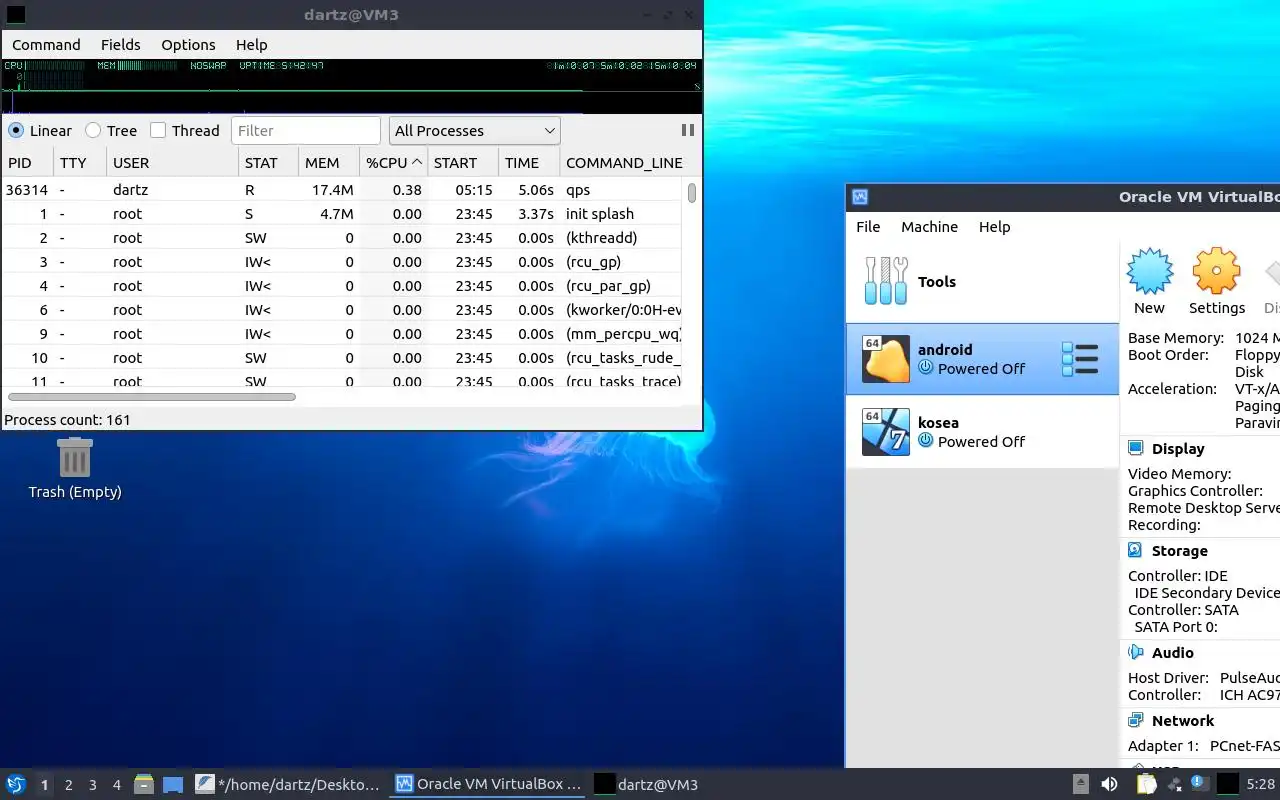Click the Audio section icon in VirtualBox

pyautogui.click(x=1135, y=652)
